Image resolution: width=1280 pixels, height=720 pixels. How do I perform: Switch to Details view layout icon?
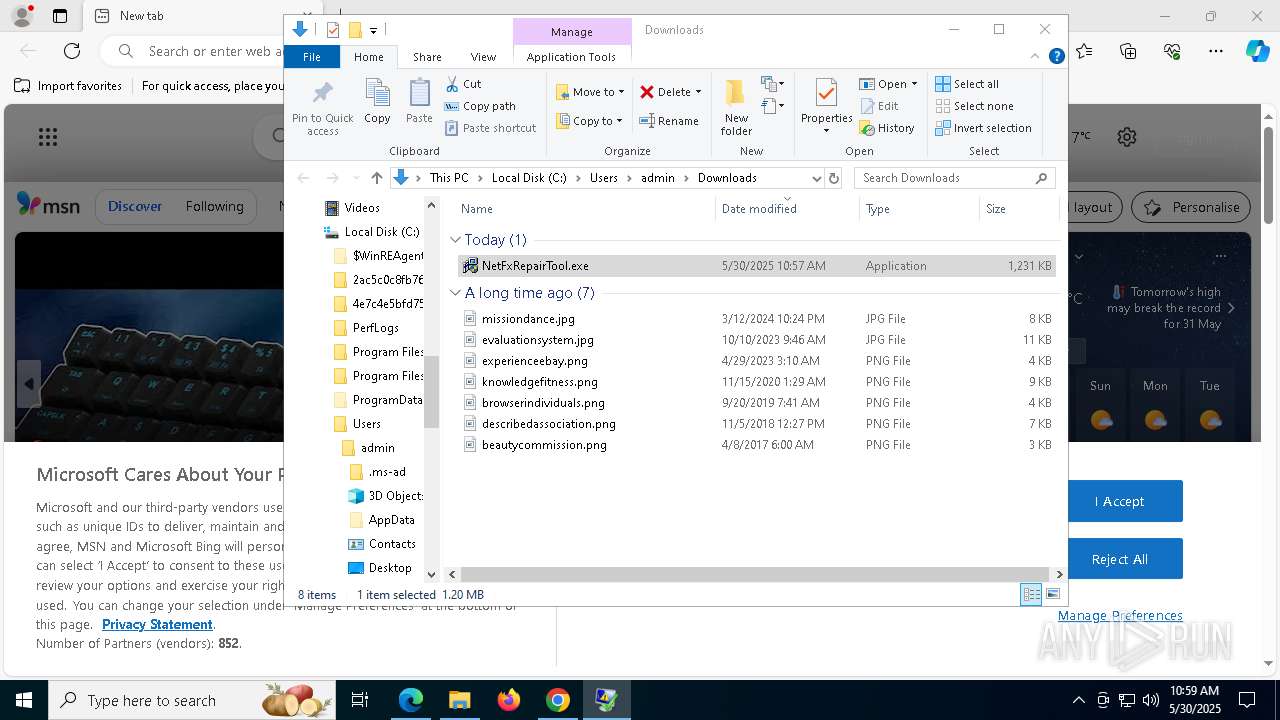tap(1030, 595)
